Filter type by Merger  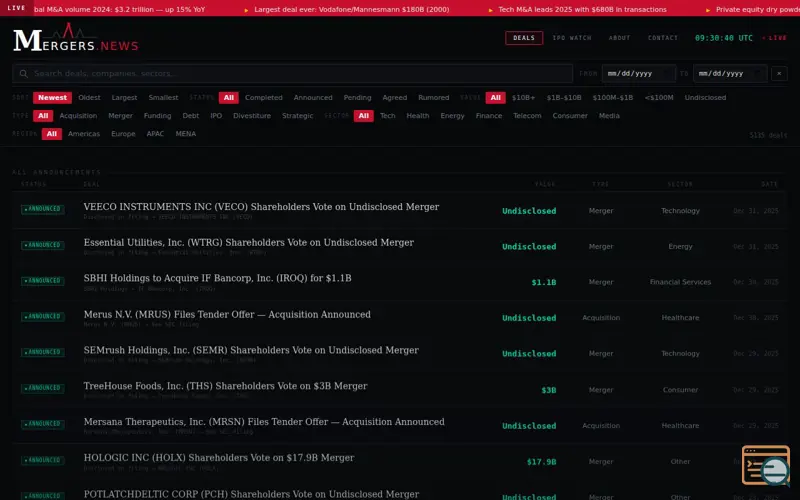coord(120,116)
